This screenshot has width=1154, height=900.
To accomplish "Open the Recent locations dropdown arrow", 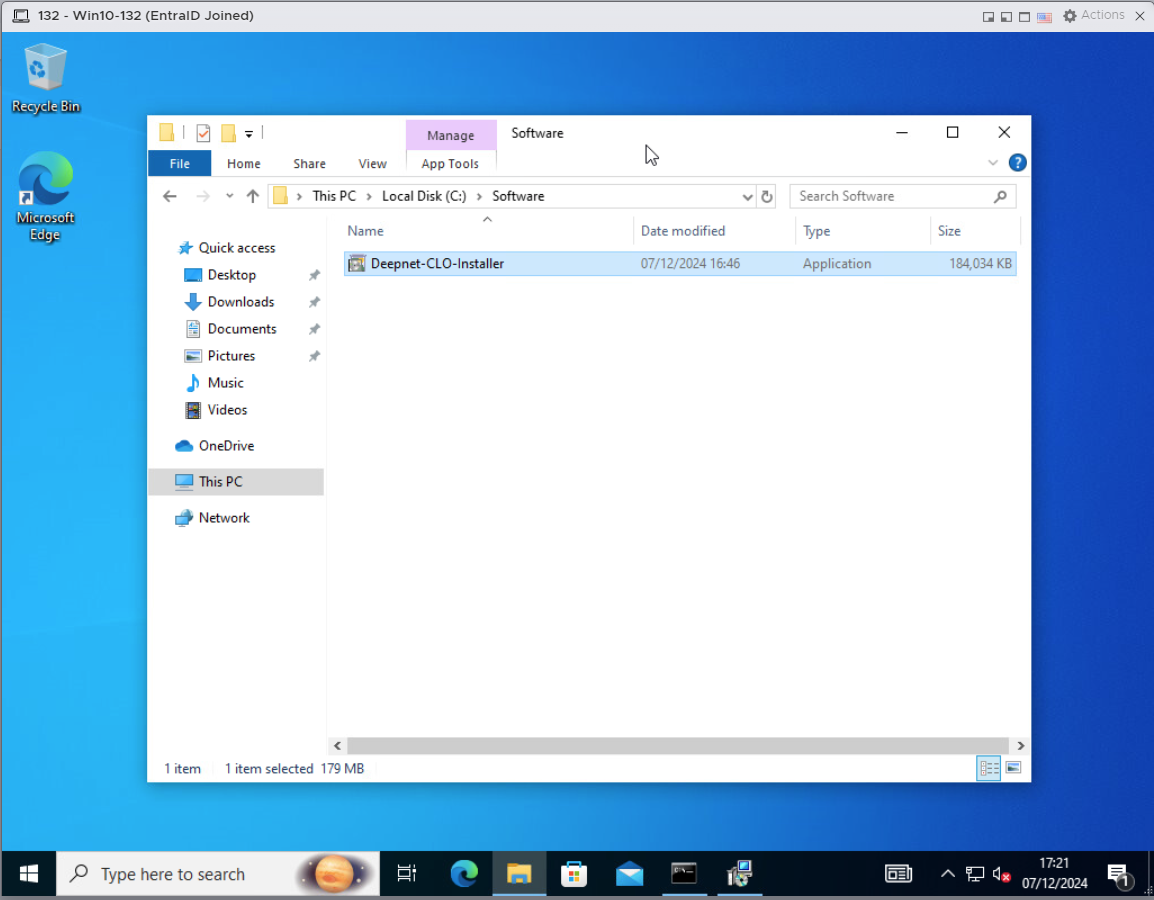I will tap(229, 197).
